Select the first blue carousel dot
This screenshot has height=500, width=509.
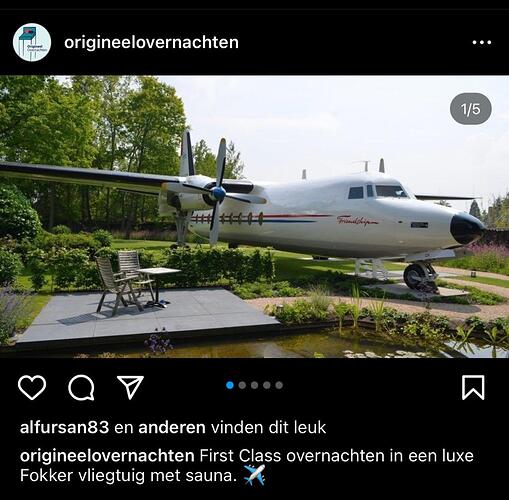click(230, 385)
